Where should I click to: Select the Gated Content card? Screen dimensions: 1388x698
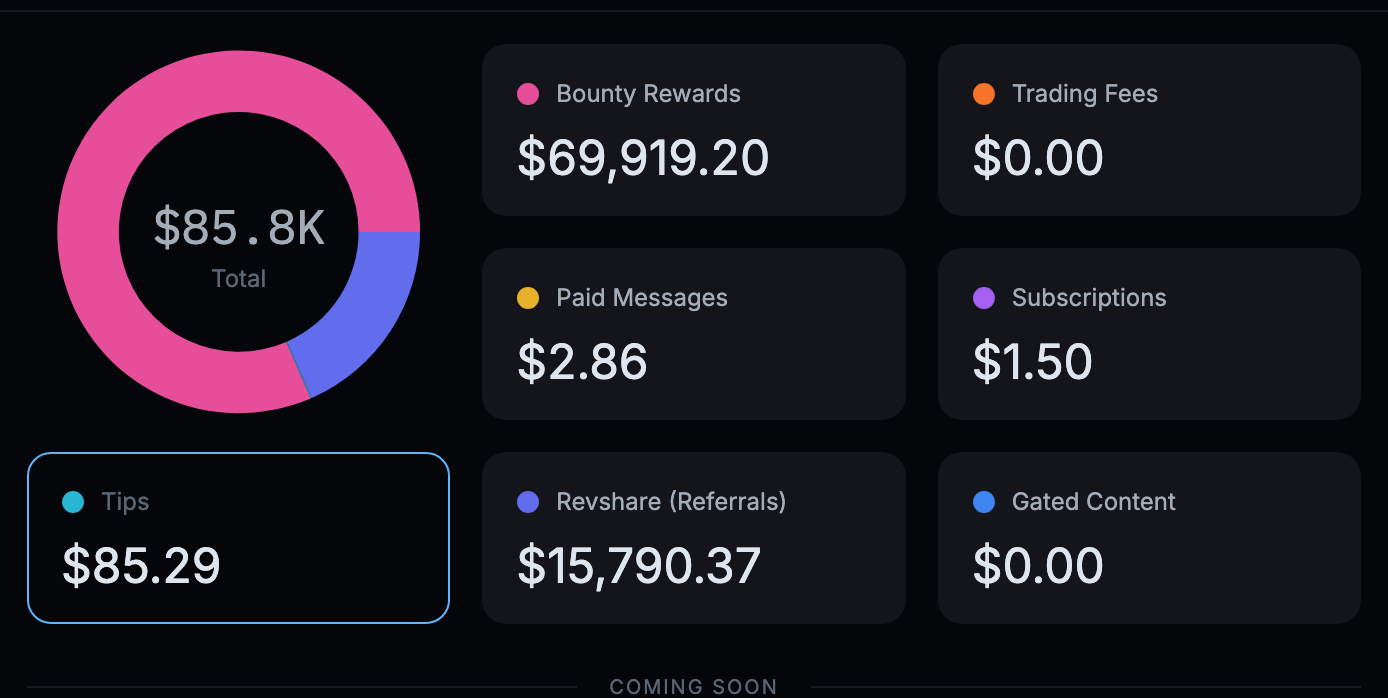pos(1149,538)
